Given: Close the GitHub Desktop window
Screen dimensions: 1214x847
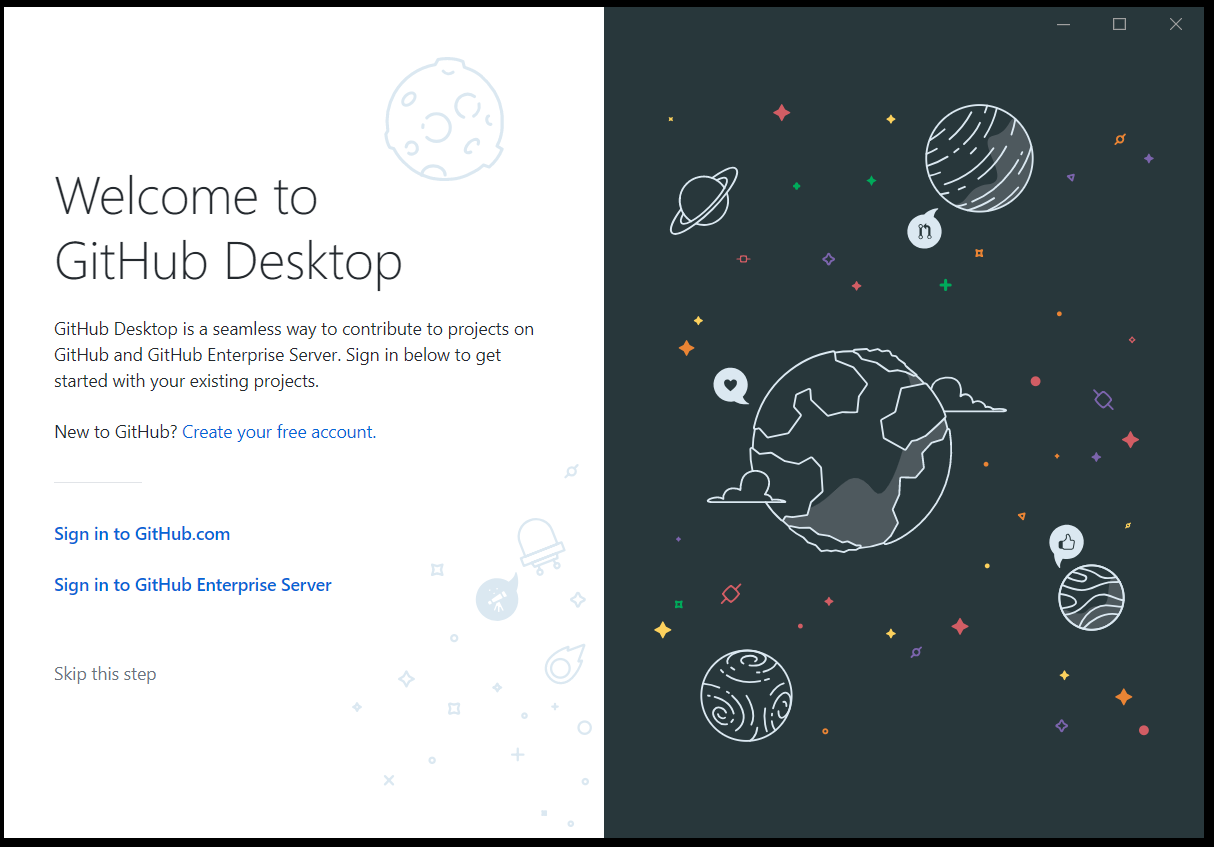Looking at the screenshot, I should (1175, 25).
